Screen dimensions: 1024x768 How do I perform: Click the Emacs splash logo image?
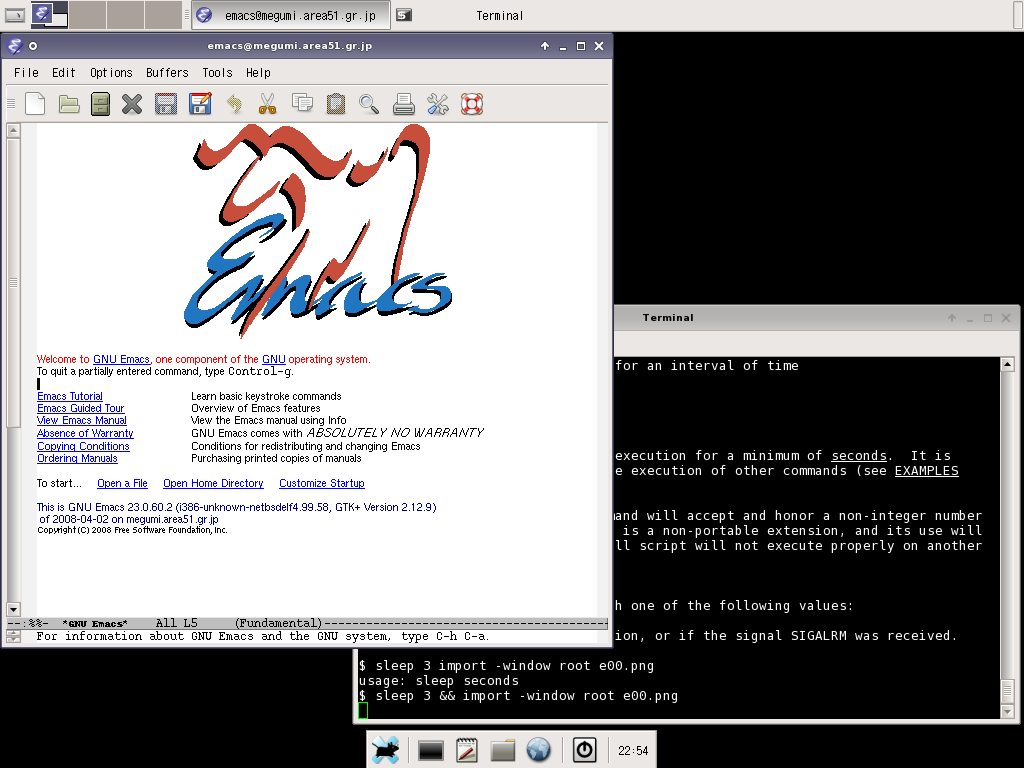pyautogui.click(x=318, y=231)
